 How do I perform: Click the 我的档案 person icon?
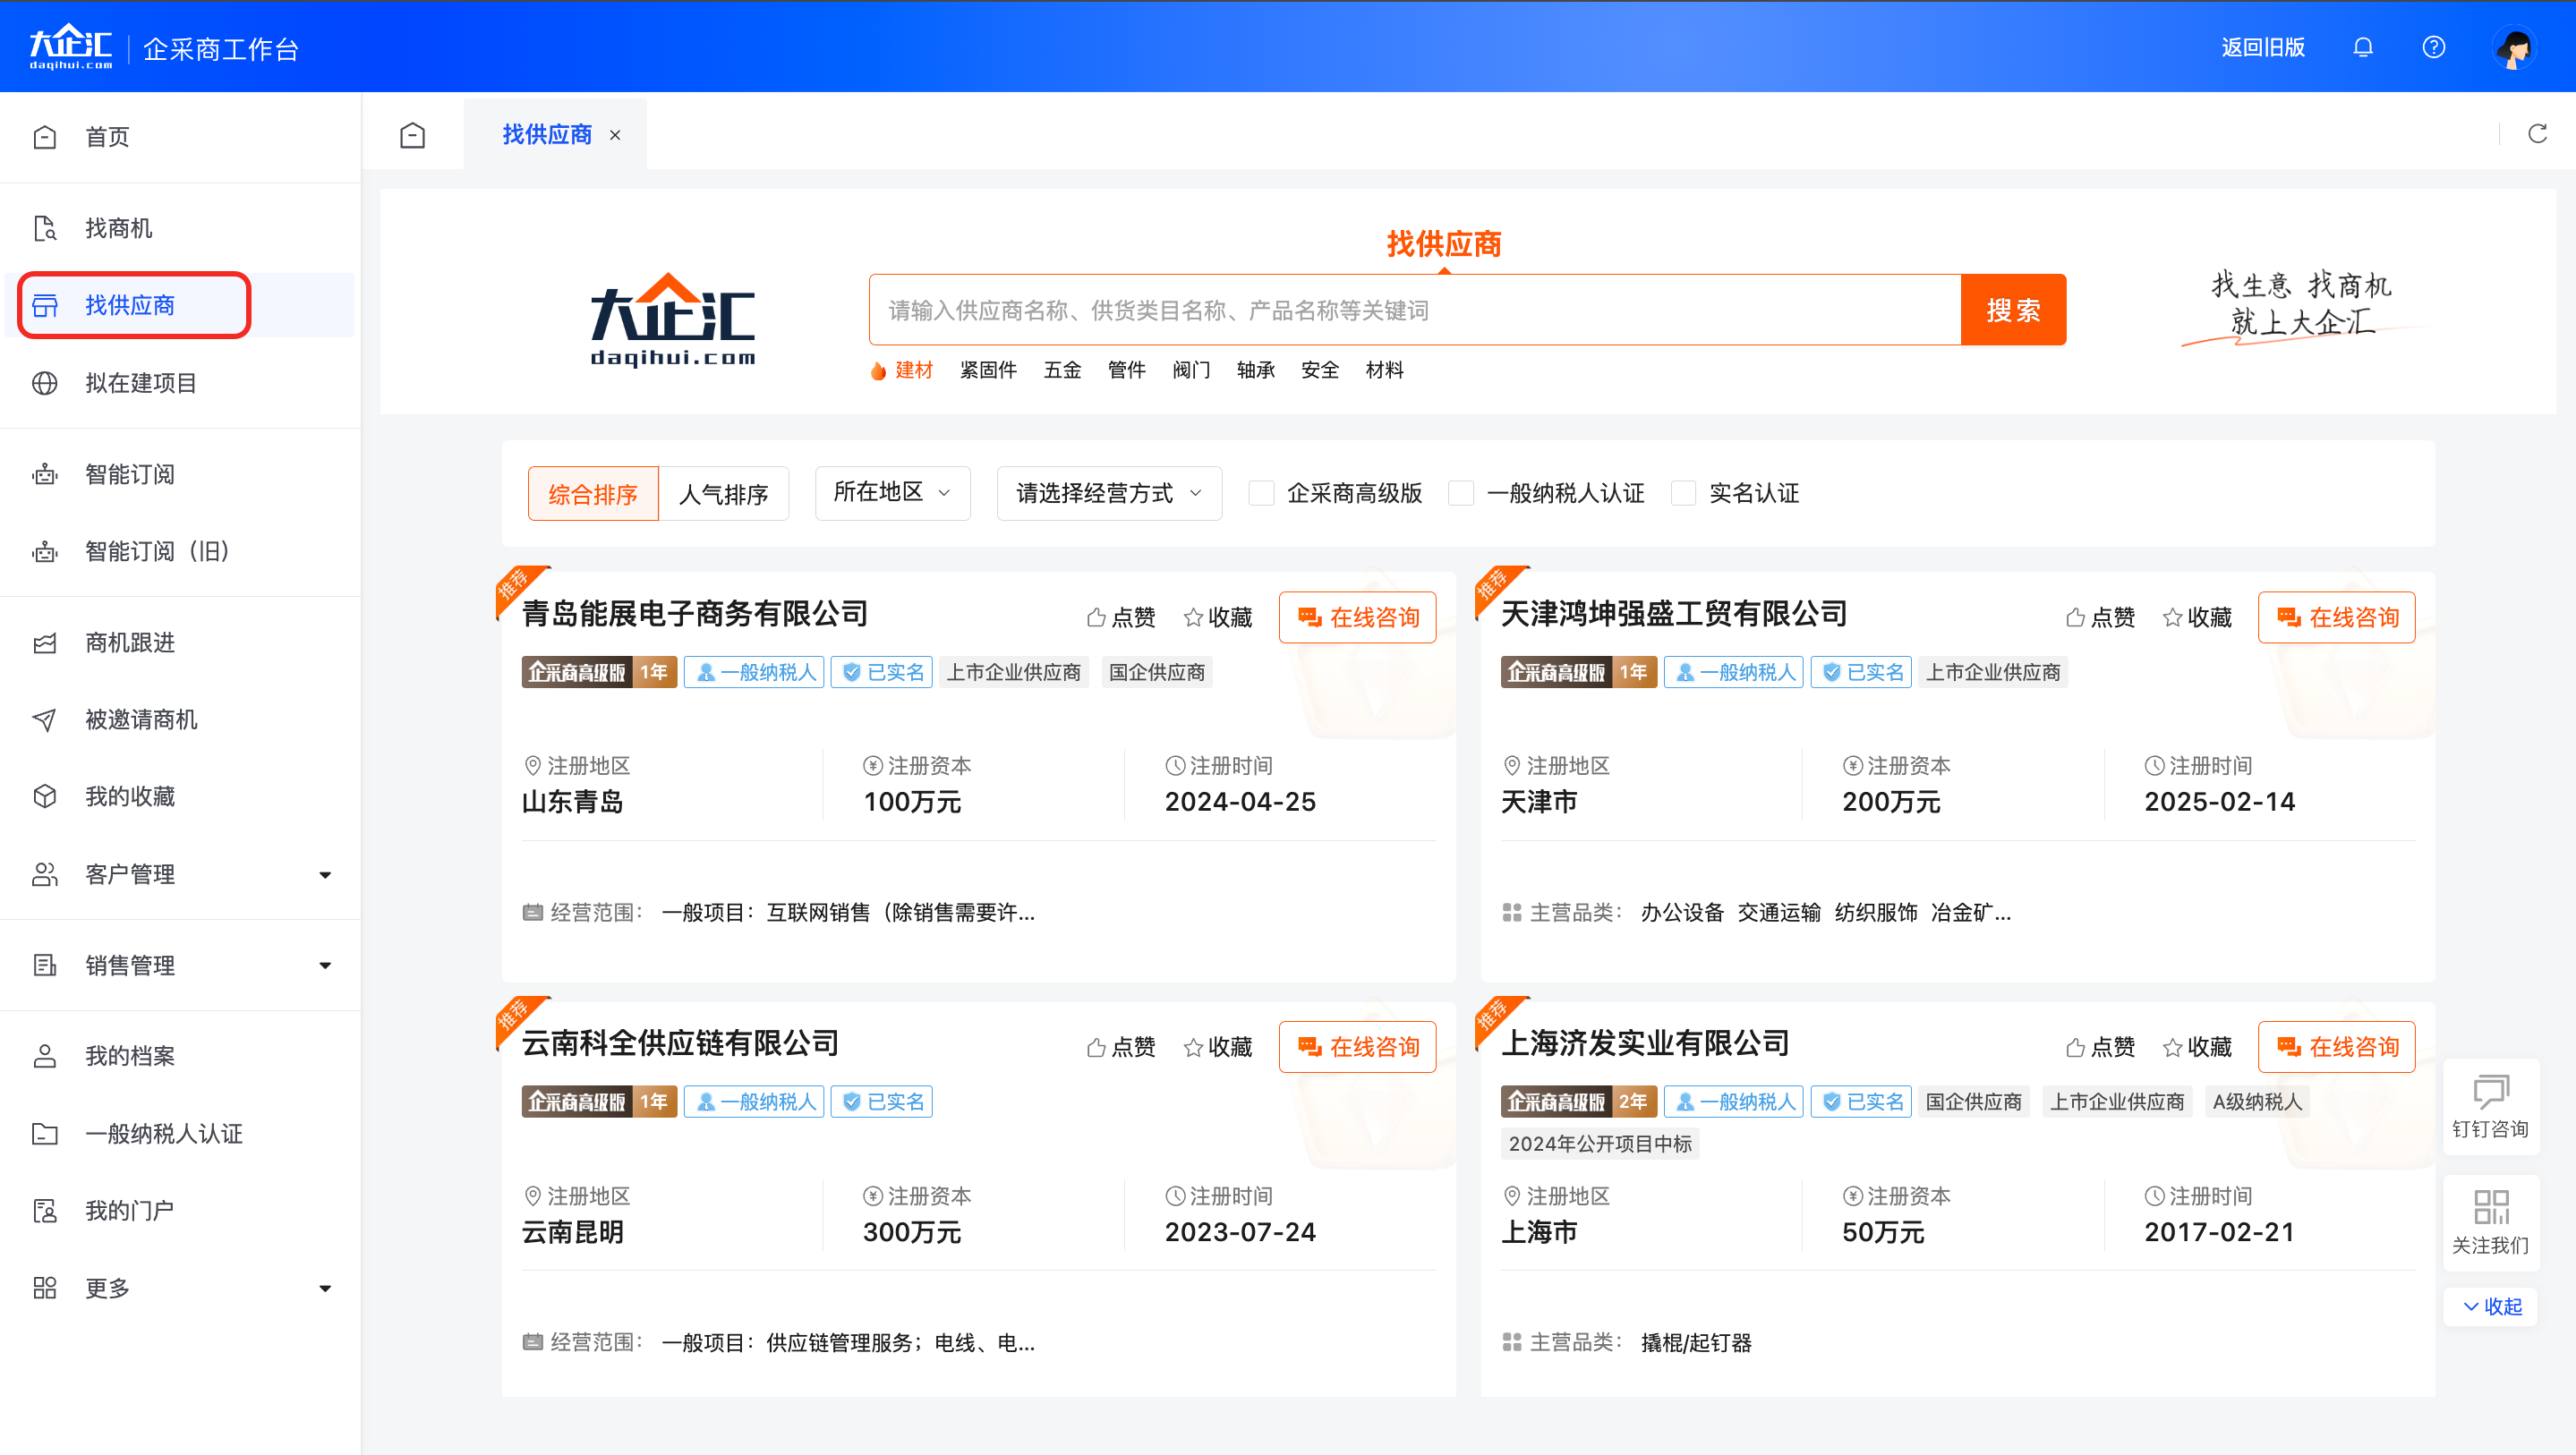tap(44, 1056)
